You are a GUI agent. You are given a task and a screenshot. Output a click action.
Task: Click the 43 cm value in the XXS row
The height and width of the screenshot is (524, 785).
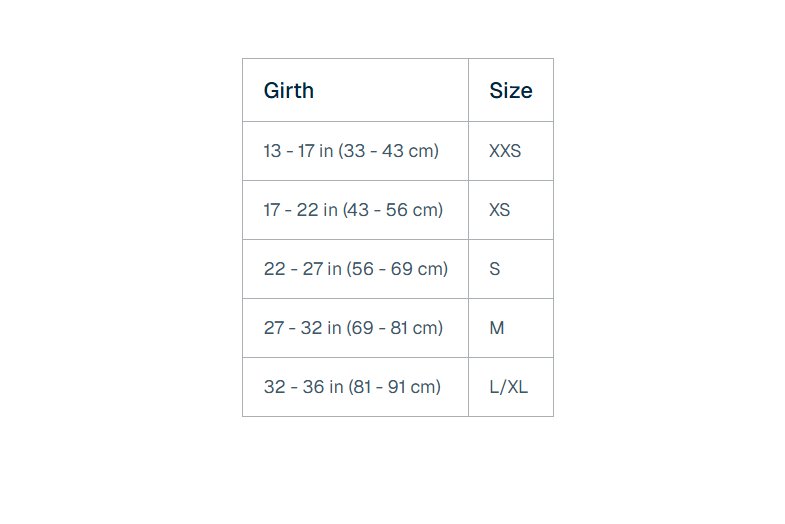(x=408, y=151)
